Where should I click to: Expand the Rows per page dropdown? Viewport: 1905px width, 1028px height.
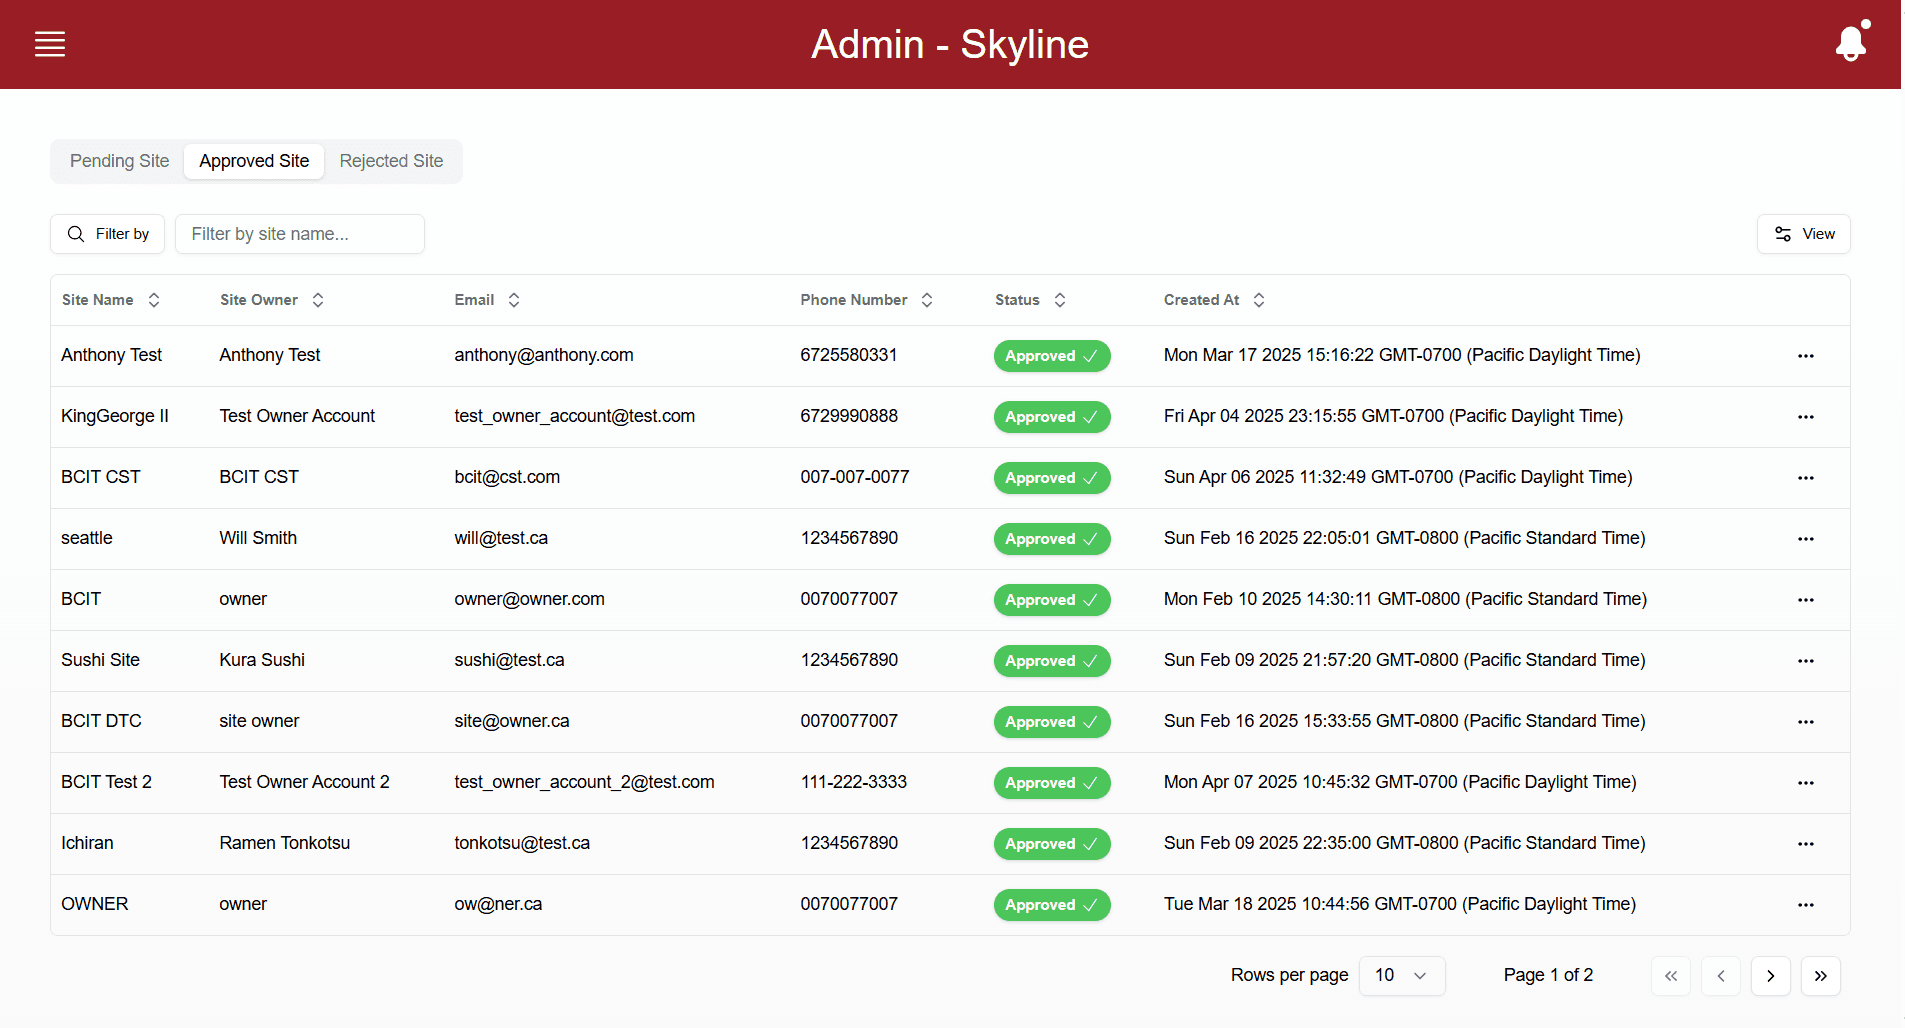pos(1401,976)
